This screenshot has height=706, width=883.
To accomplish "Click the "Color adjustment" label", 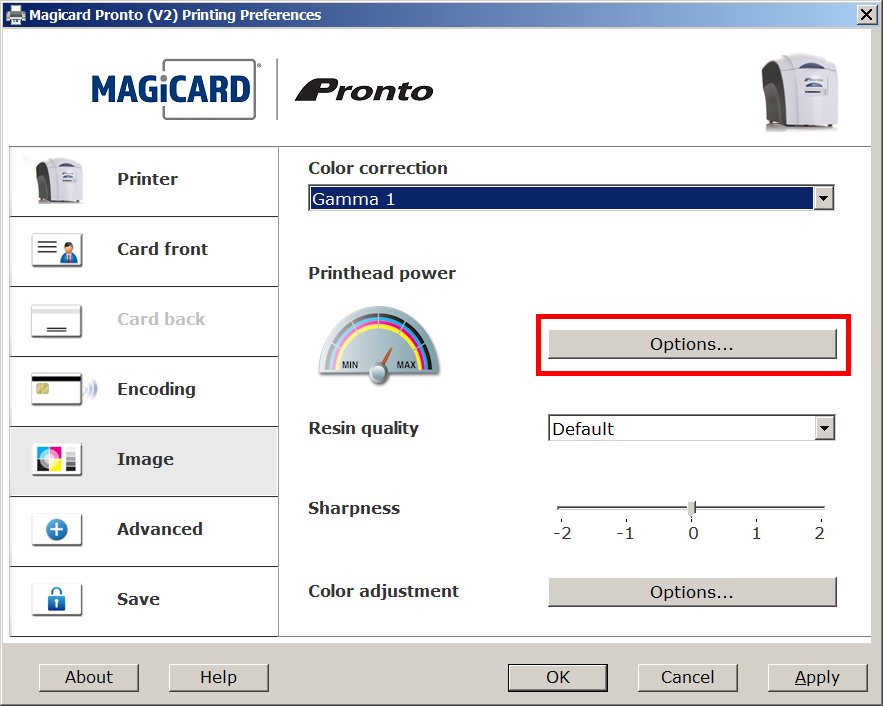I will pyautogui.click(x=383, y=591).
